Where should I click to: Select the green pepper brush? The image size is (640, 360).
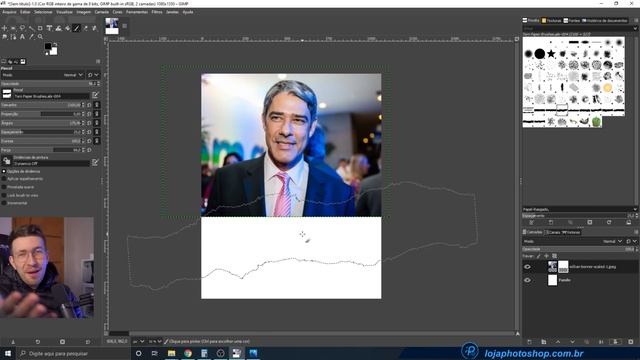(x=596, y=121)
